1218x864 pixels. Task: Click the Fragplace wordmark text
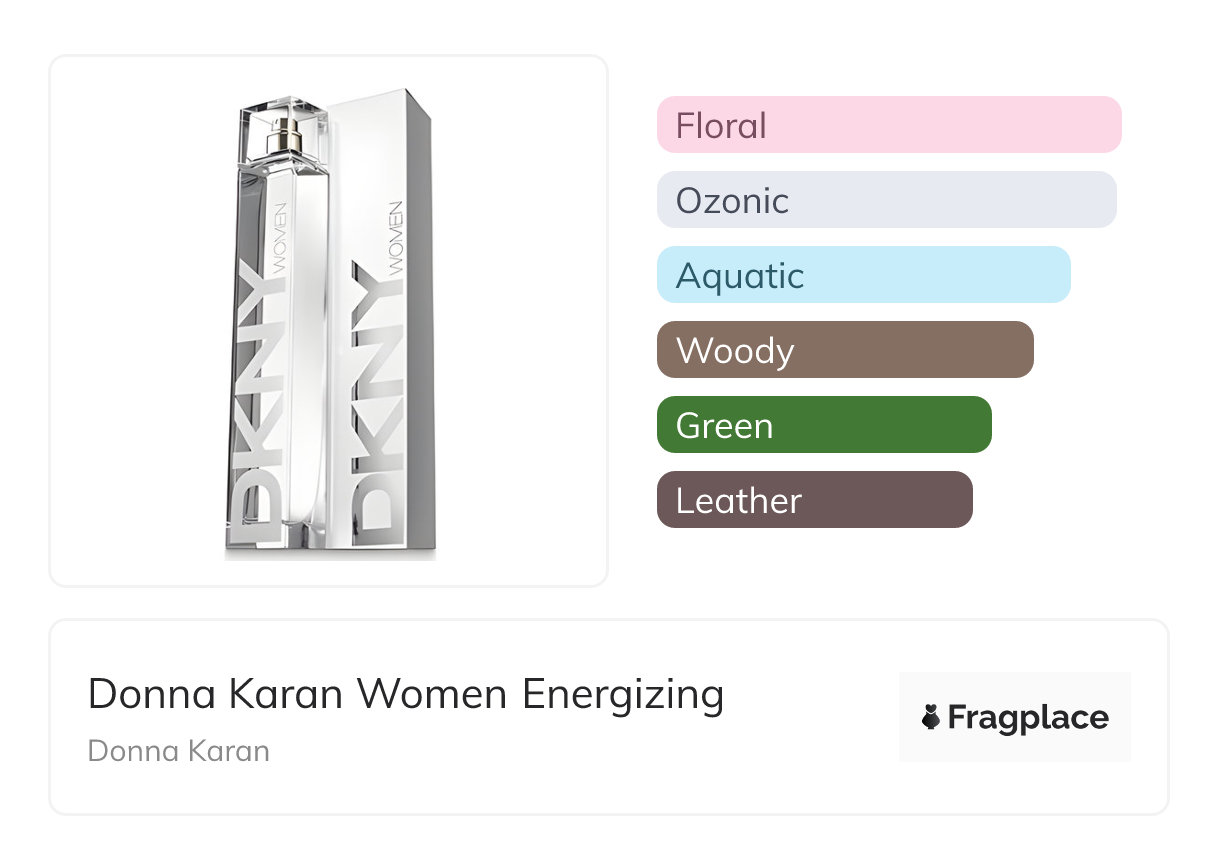click(1028, 718)
